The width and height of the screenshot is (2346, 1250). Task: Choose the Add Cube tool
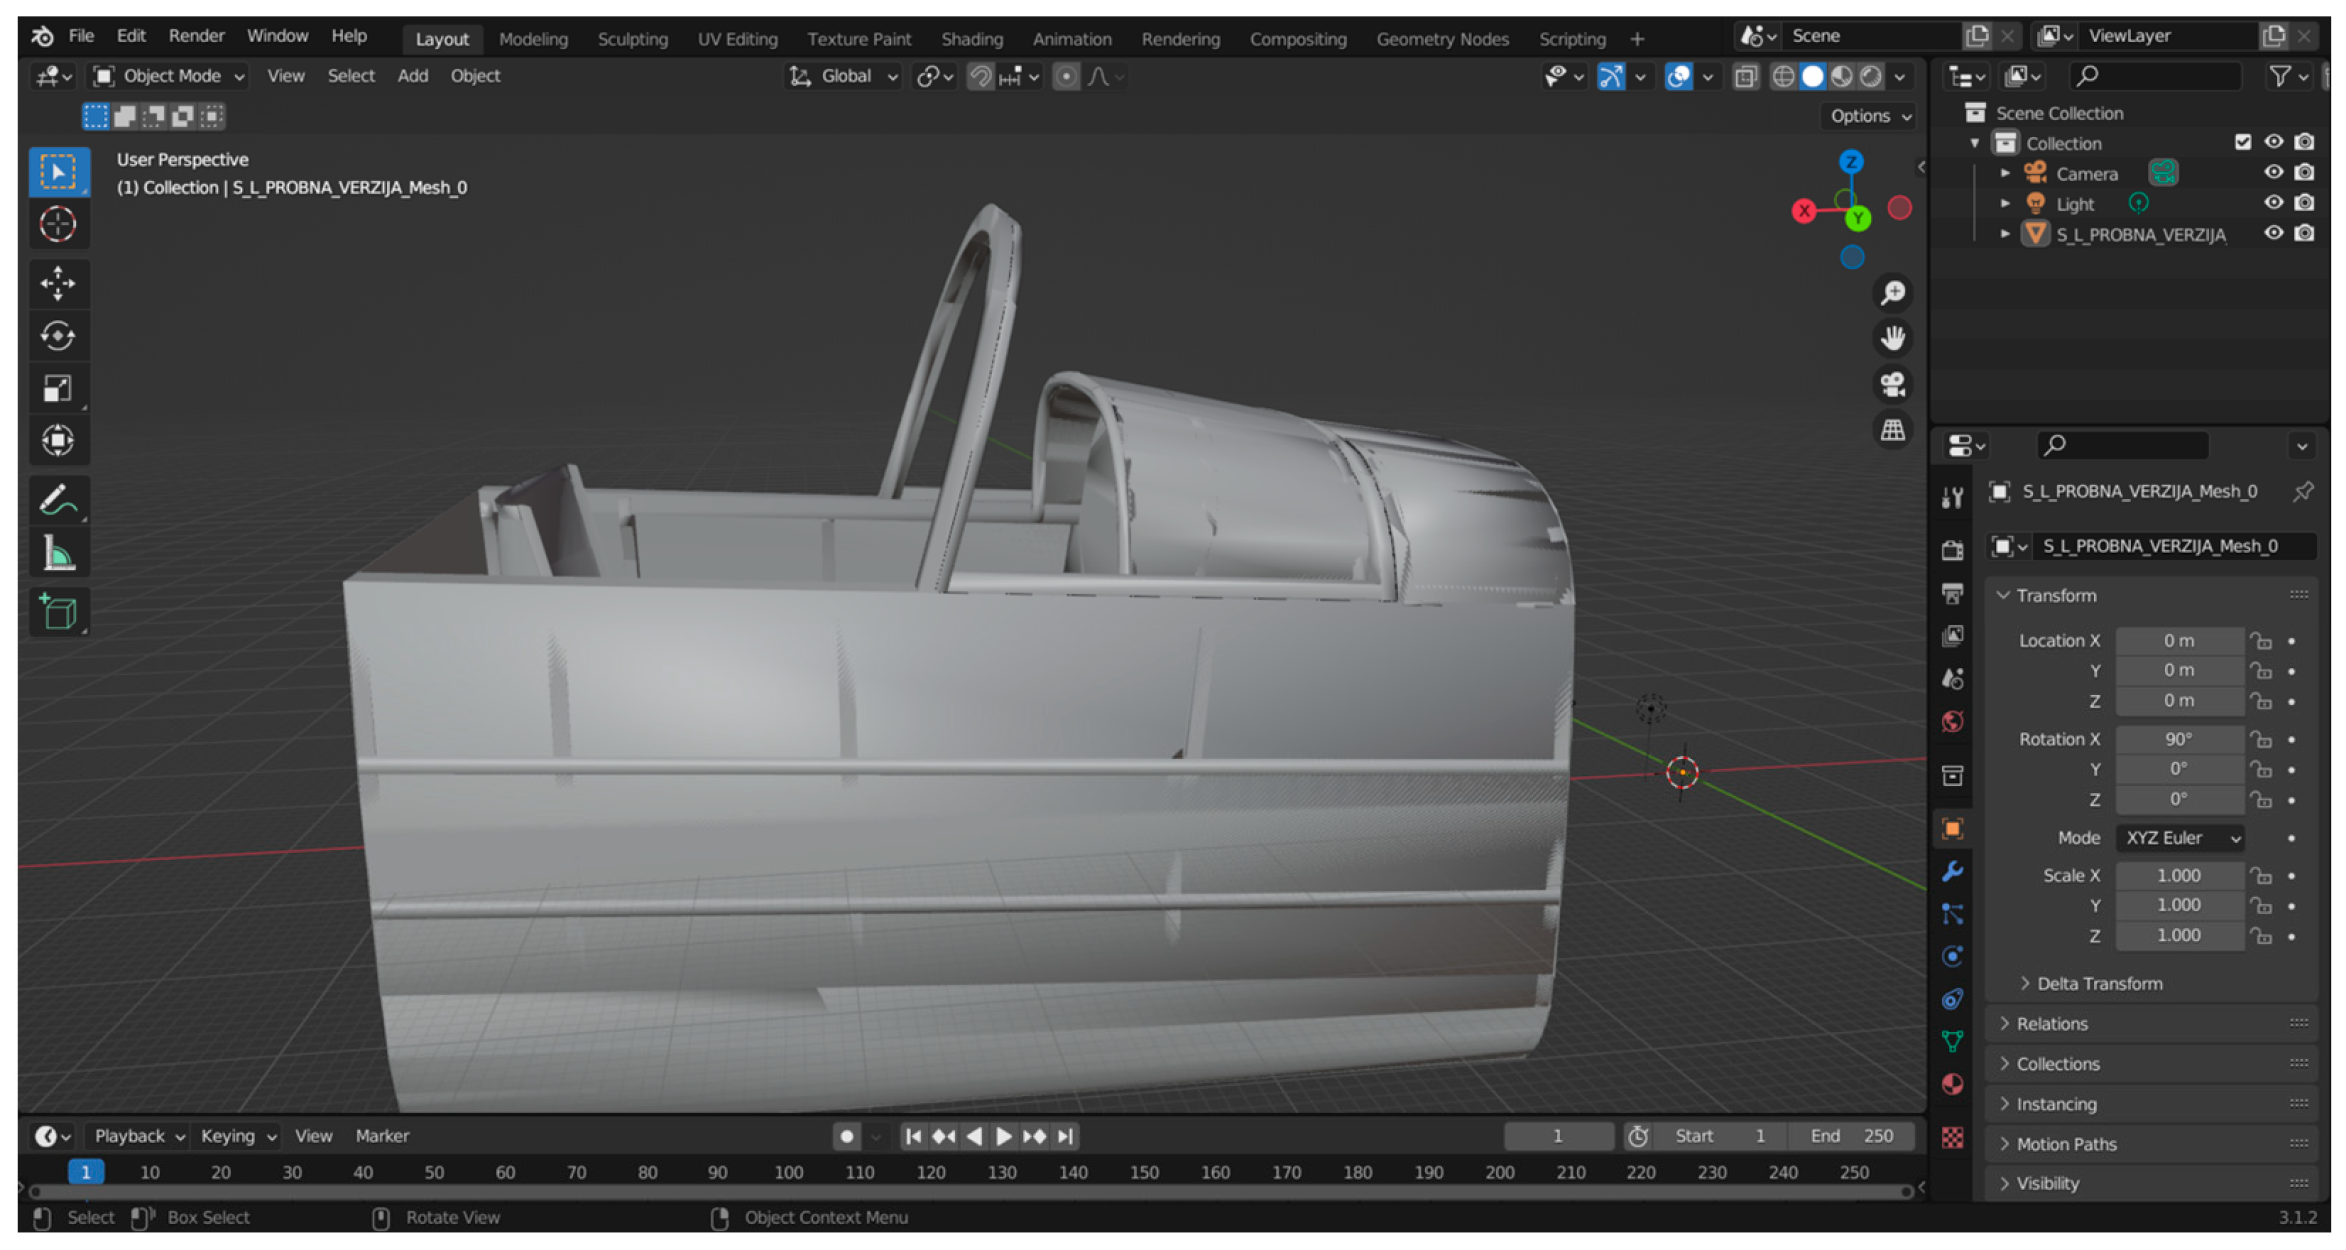58,611
